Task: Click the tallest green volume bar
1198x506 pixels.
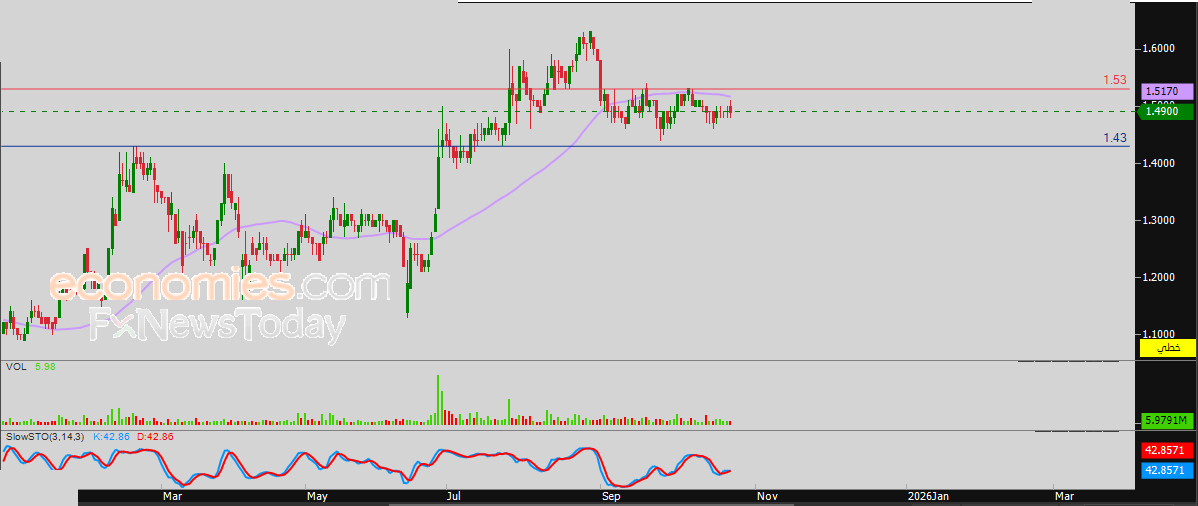Action: click(439, 400)
